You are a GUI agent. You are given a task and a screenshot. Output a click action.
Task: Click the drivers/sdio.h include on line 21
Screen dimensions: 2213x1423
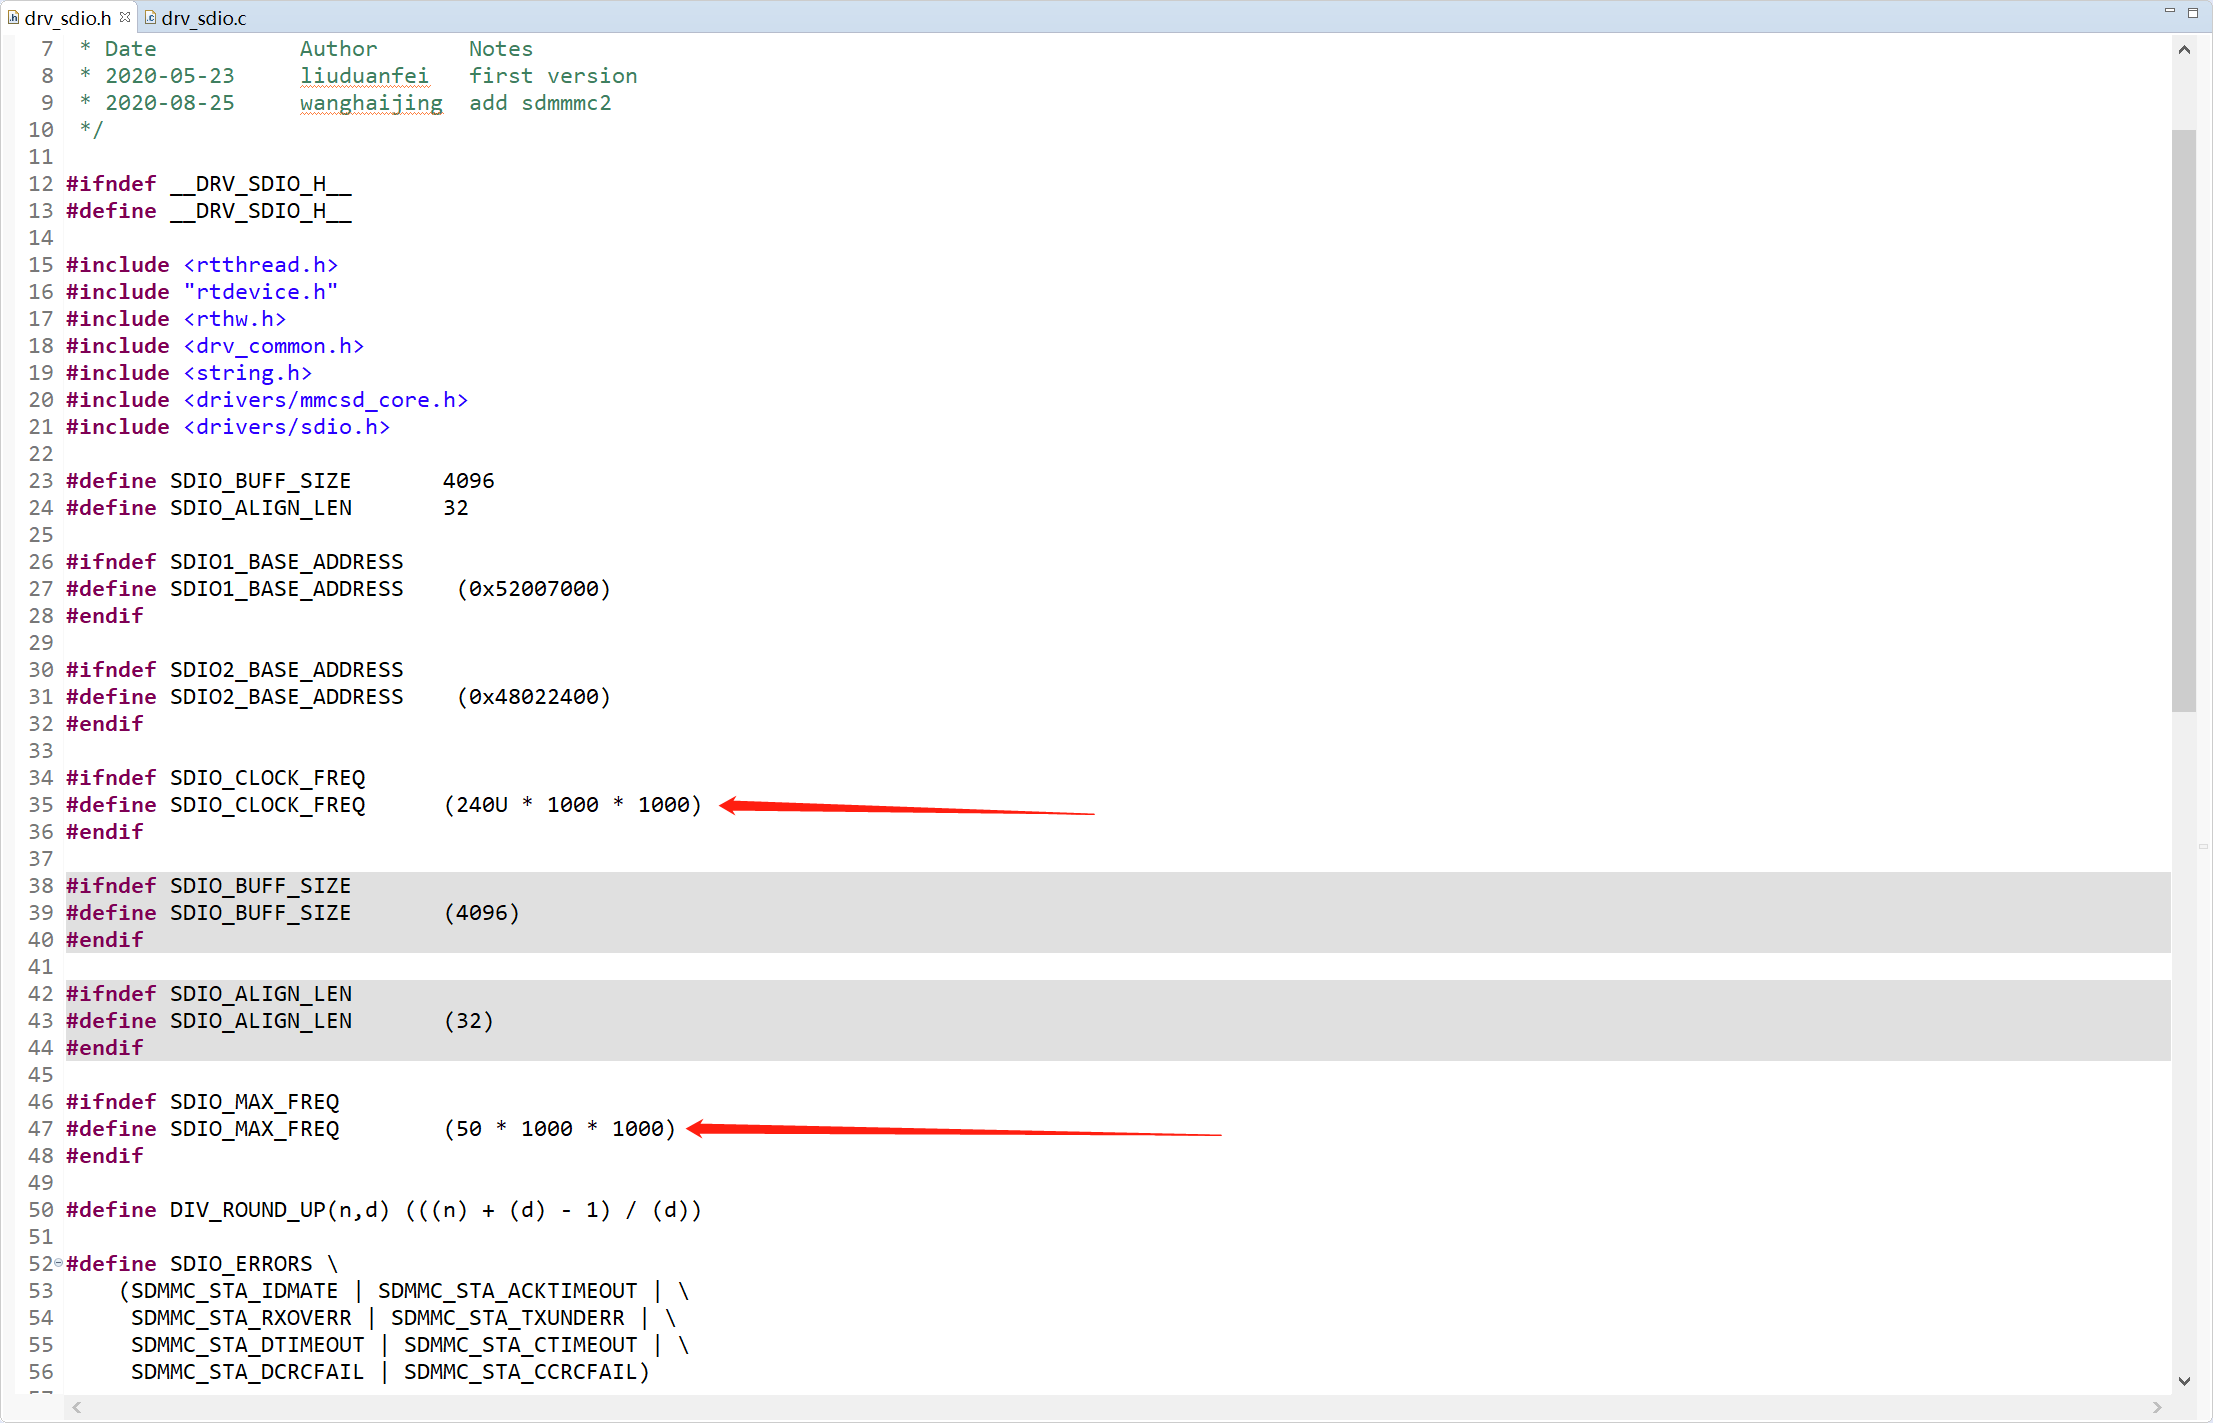[287, 427]
